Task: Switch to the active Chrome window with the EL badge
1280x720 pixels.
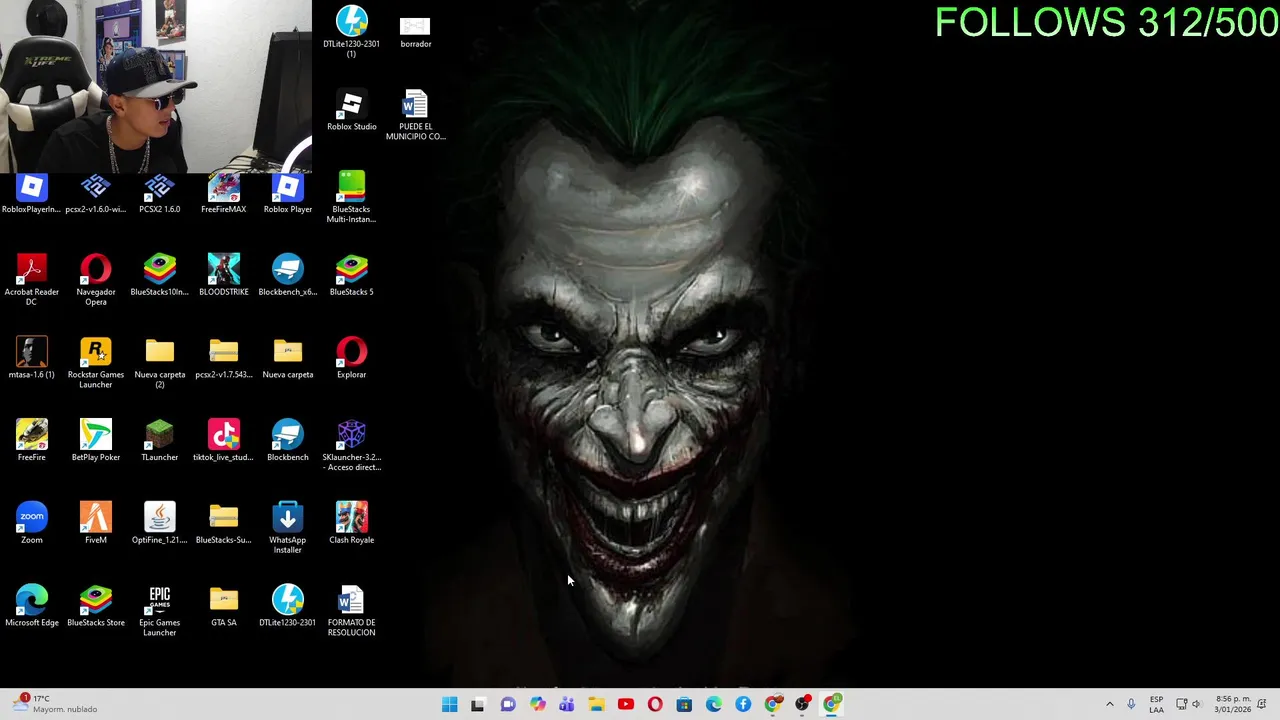Action: [832, 704]
